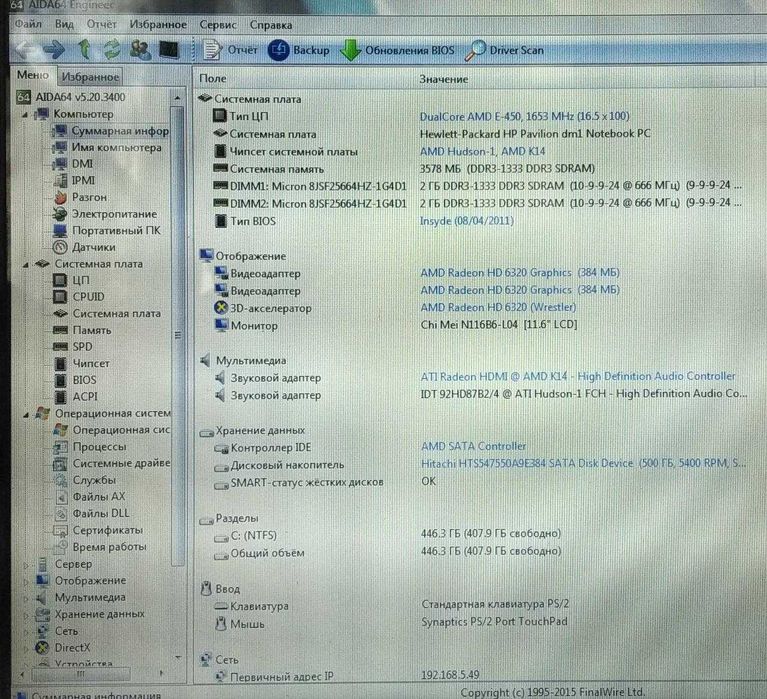Expand the Отображение tree node
767x699 pixels.
26,582
